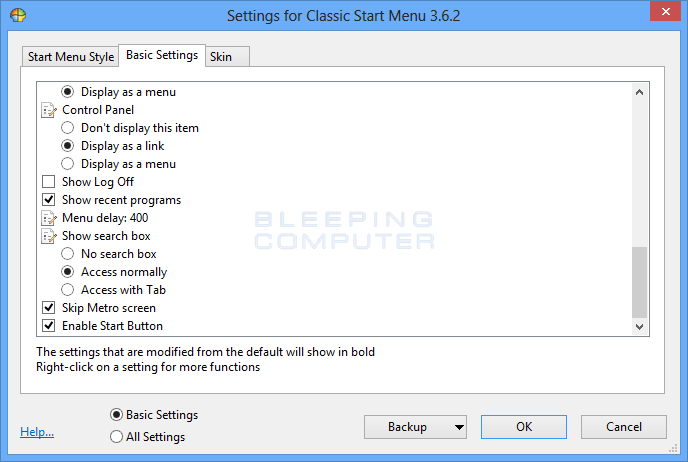Open the Basic Settings tab

pyautogui.click(x=162, y=55)
